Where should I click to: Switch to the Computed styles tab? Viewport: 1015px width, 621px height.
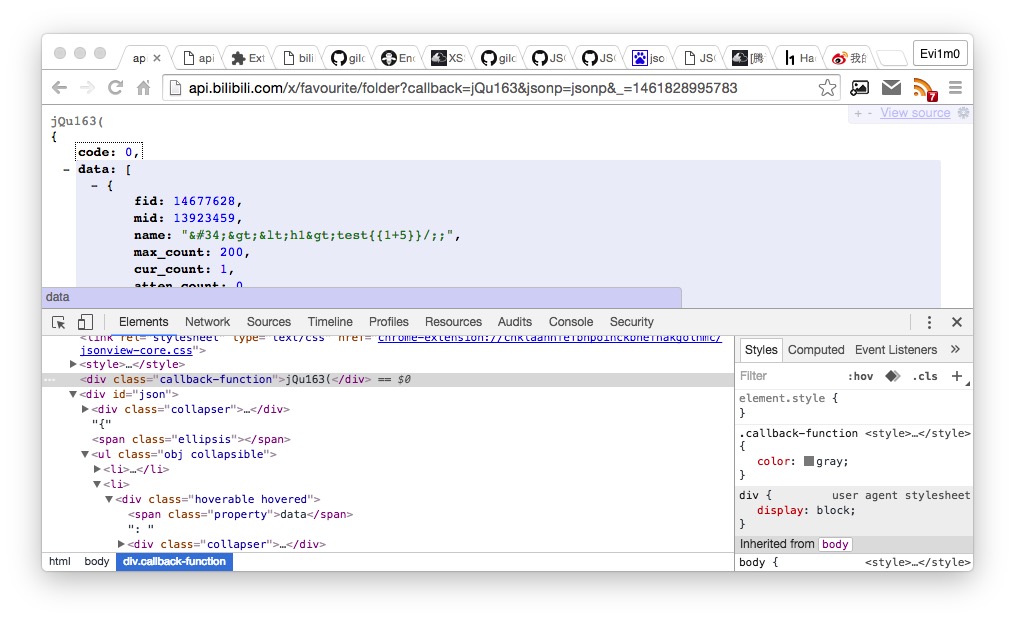coord(816,350)
